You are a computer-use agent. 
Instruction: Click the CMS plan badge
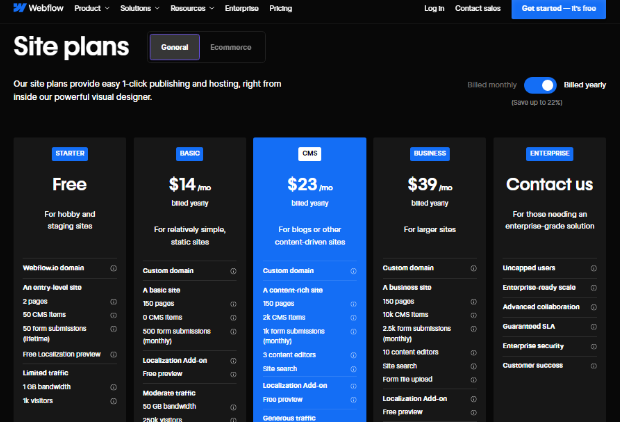pyautogui.click(x=310, y=153)
